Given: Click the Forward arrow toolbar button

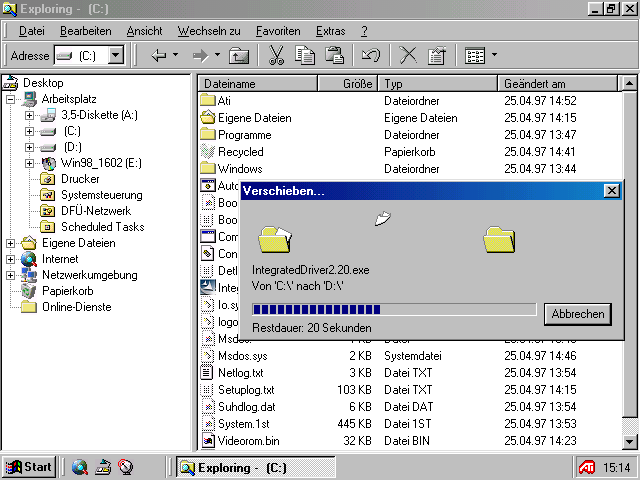Looking at the screenshot, I should tap(200, 56).
